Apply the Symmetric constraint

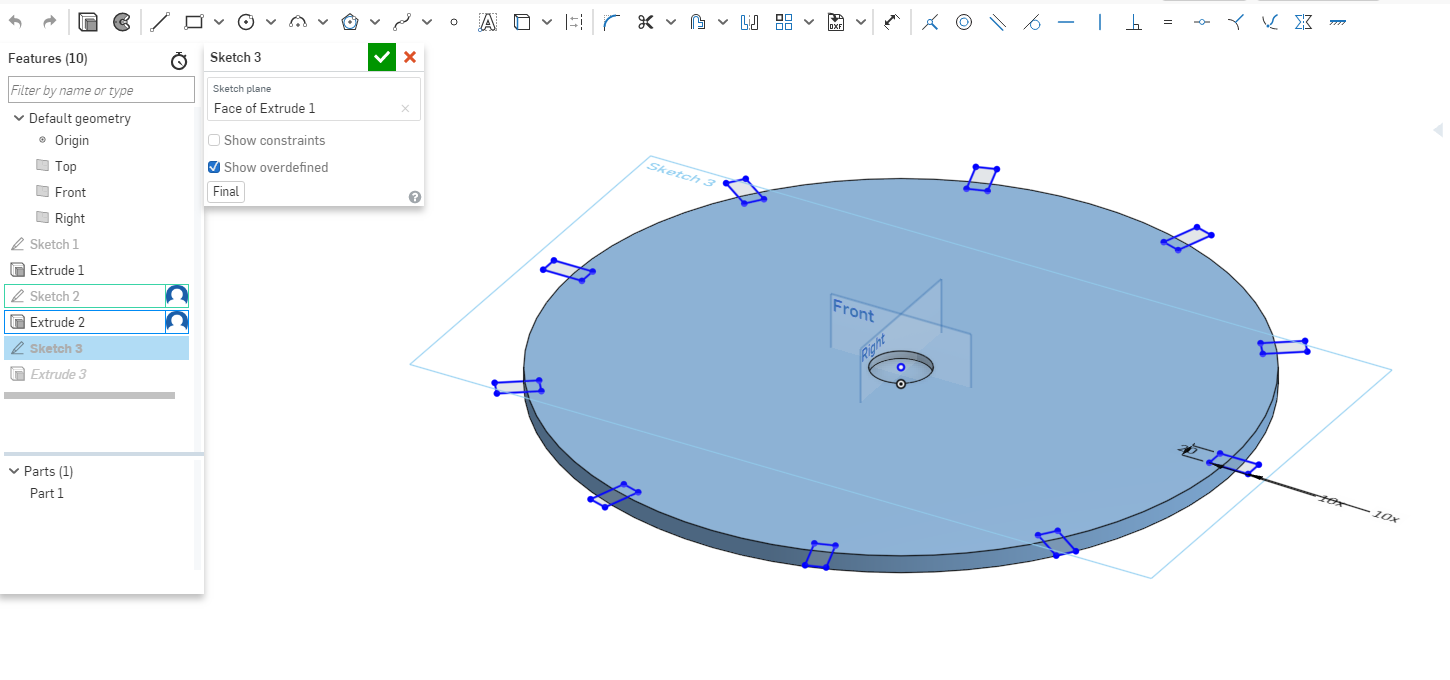(x=1303, y=21)
